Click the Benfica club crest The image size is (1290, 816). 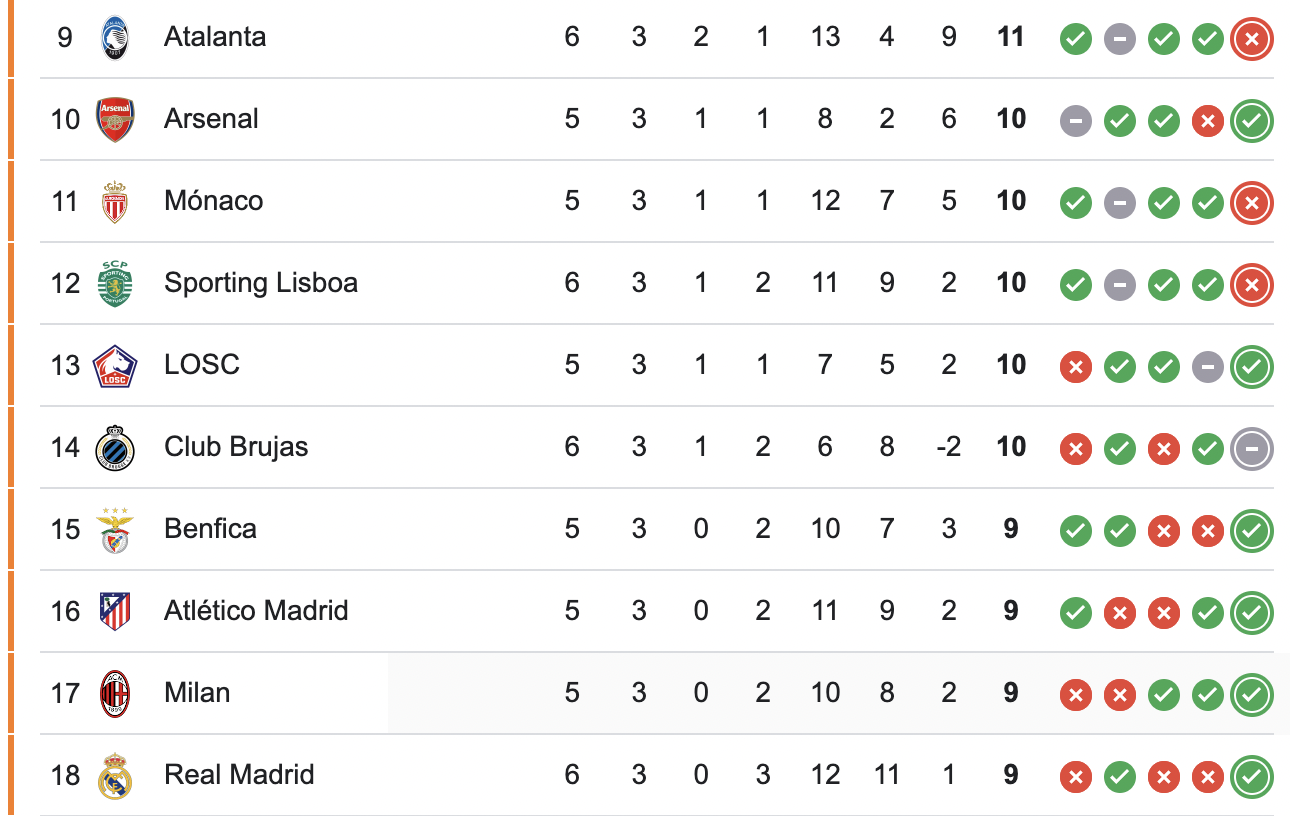pos(115,530)
